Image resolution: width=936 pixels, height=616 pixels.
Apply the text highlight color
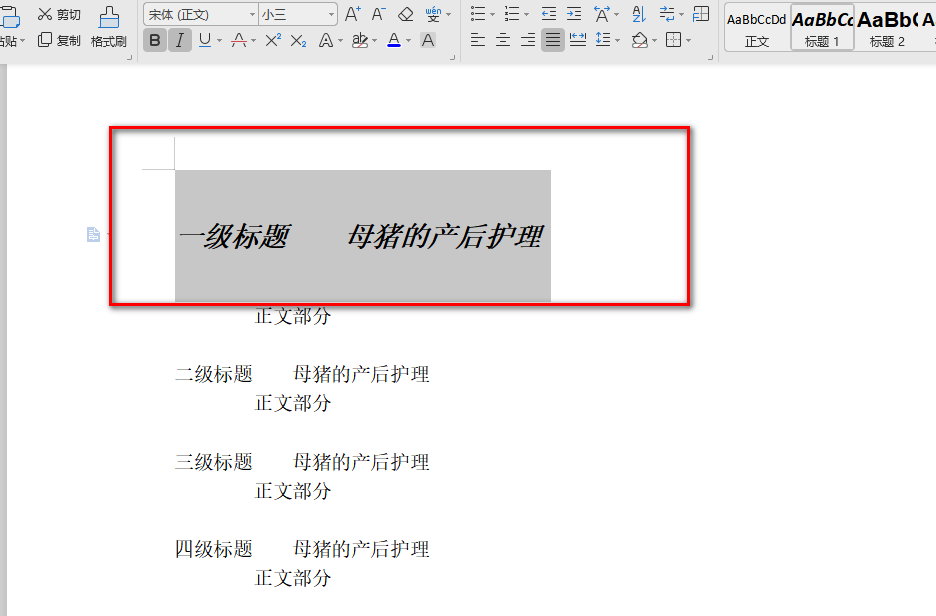(x=360, y=41)
